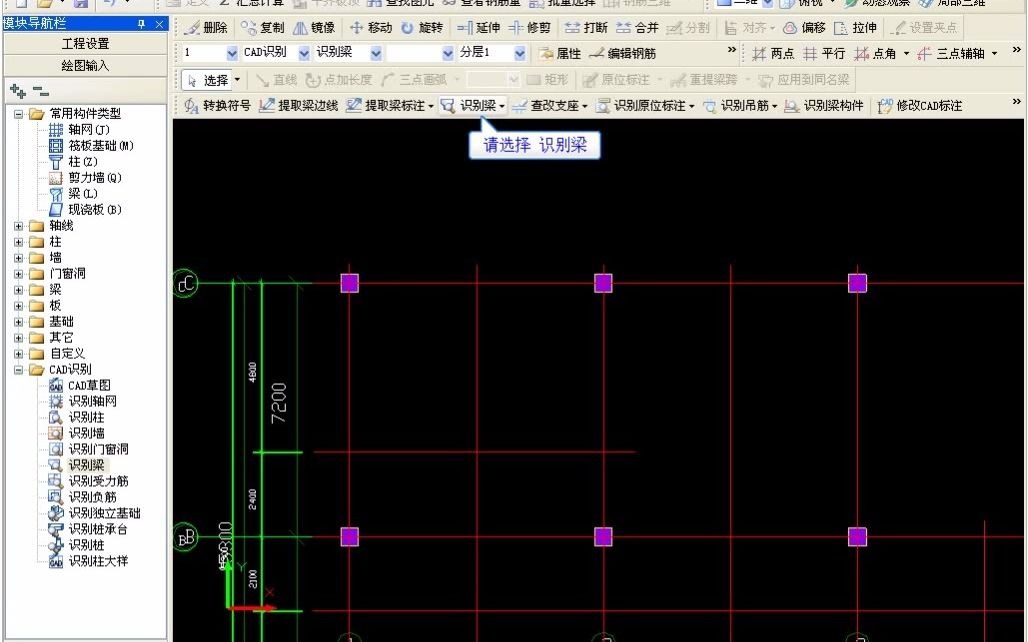
Task: Switch to 绘图输入 mode
Action: click(85, 66)
